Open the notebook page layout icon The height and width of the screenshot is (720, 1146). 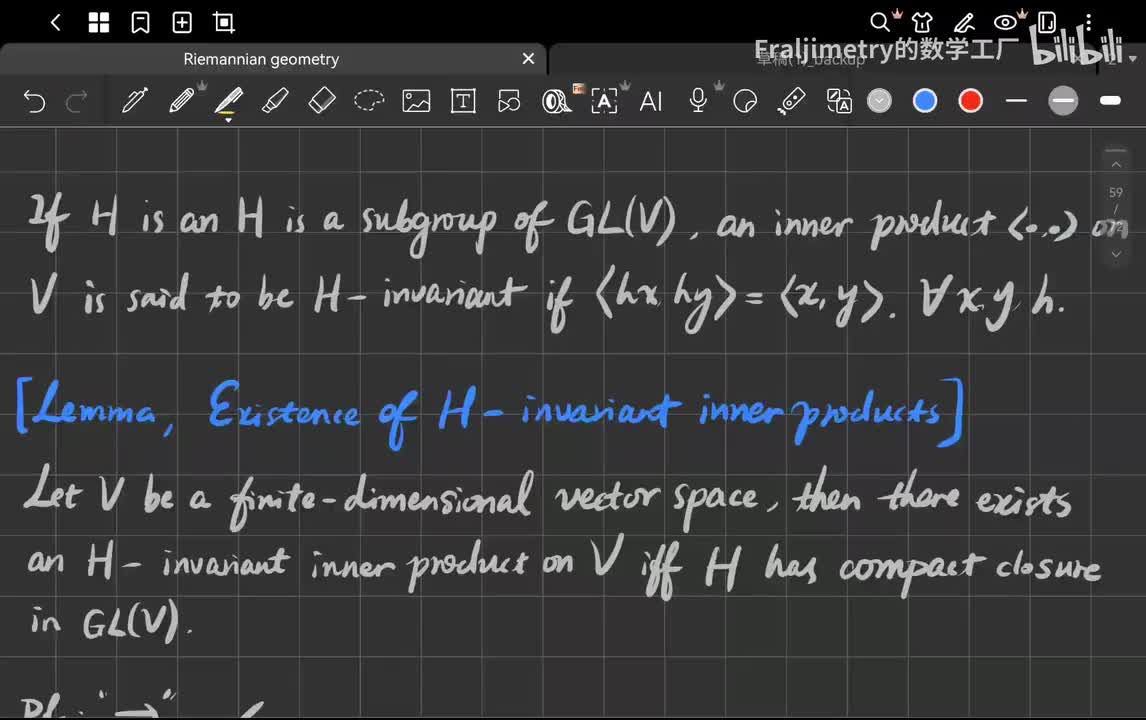pos(1047,23)
